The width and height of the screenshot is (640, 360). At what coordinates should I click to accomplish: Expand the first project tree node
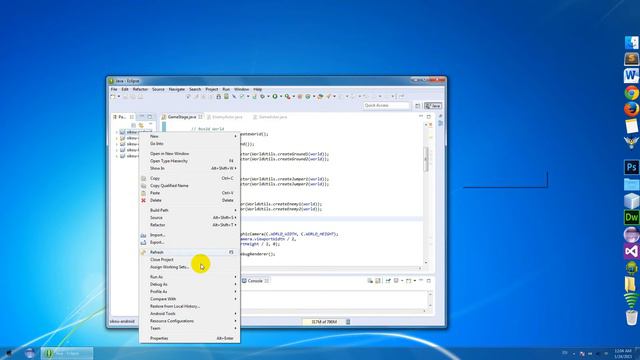pos(117,132)
